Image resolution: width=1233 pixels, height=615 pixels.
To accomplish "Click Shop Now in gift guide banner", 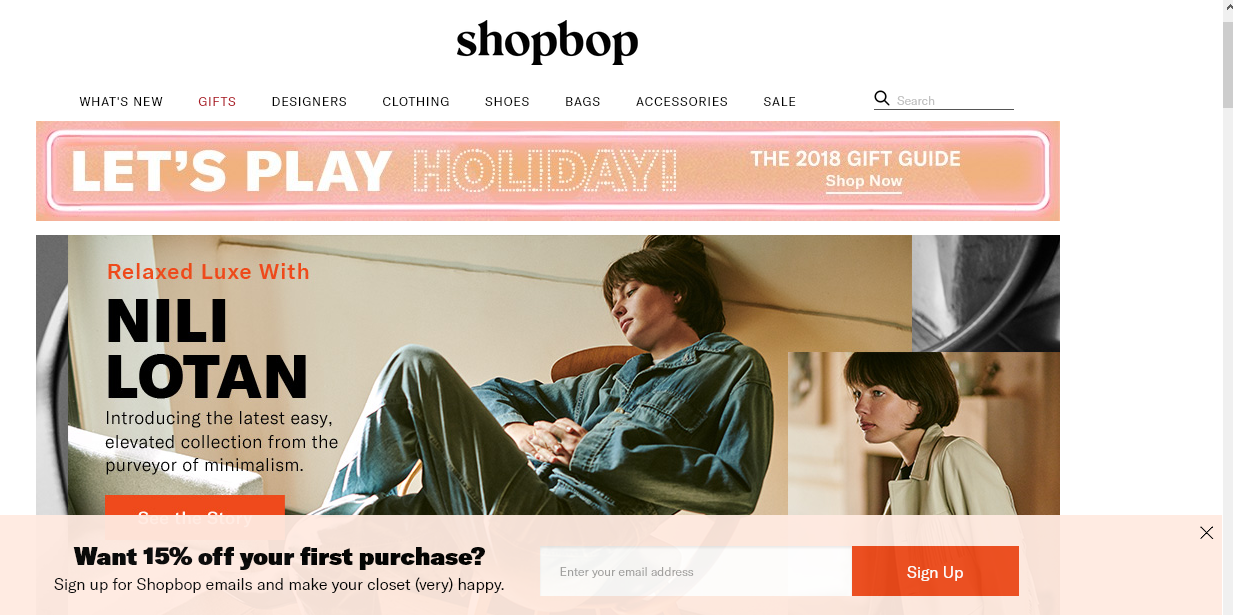I will 864,181.
